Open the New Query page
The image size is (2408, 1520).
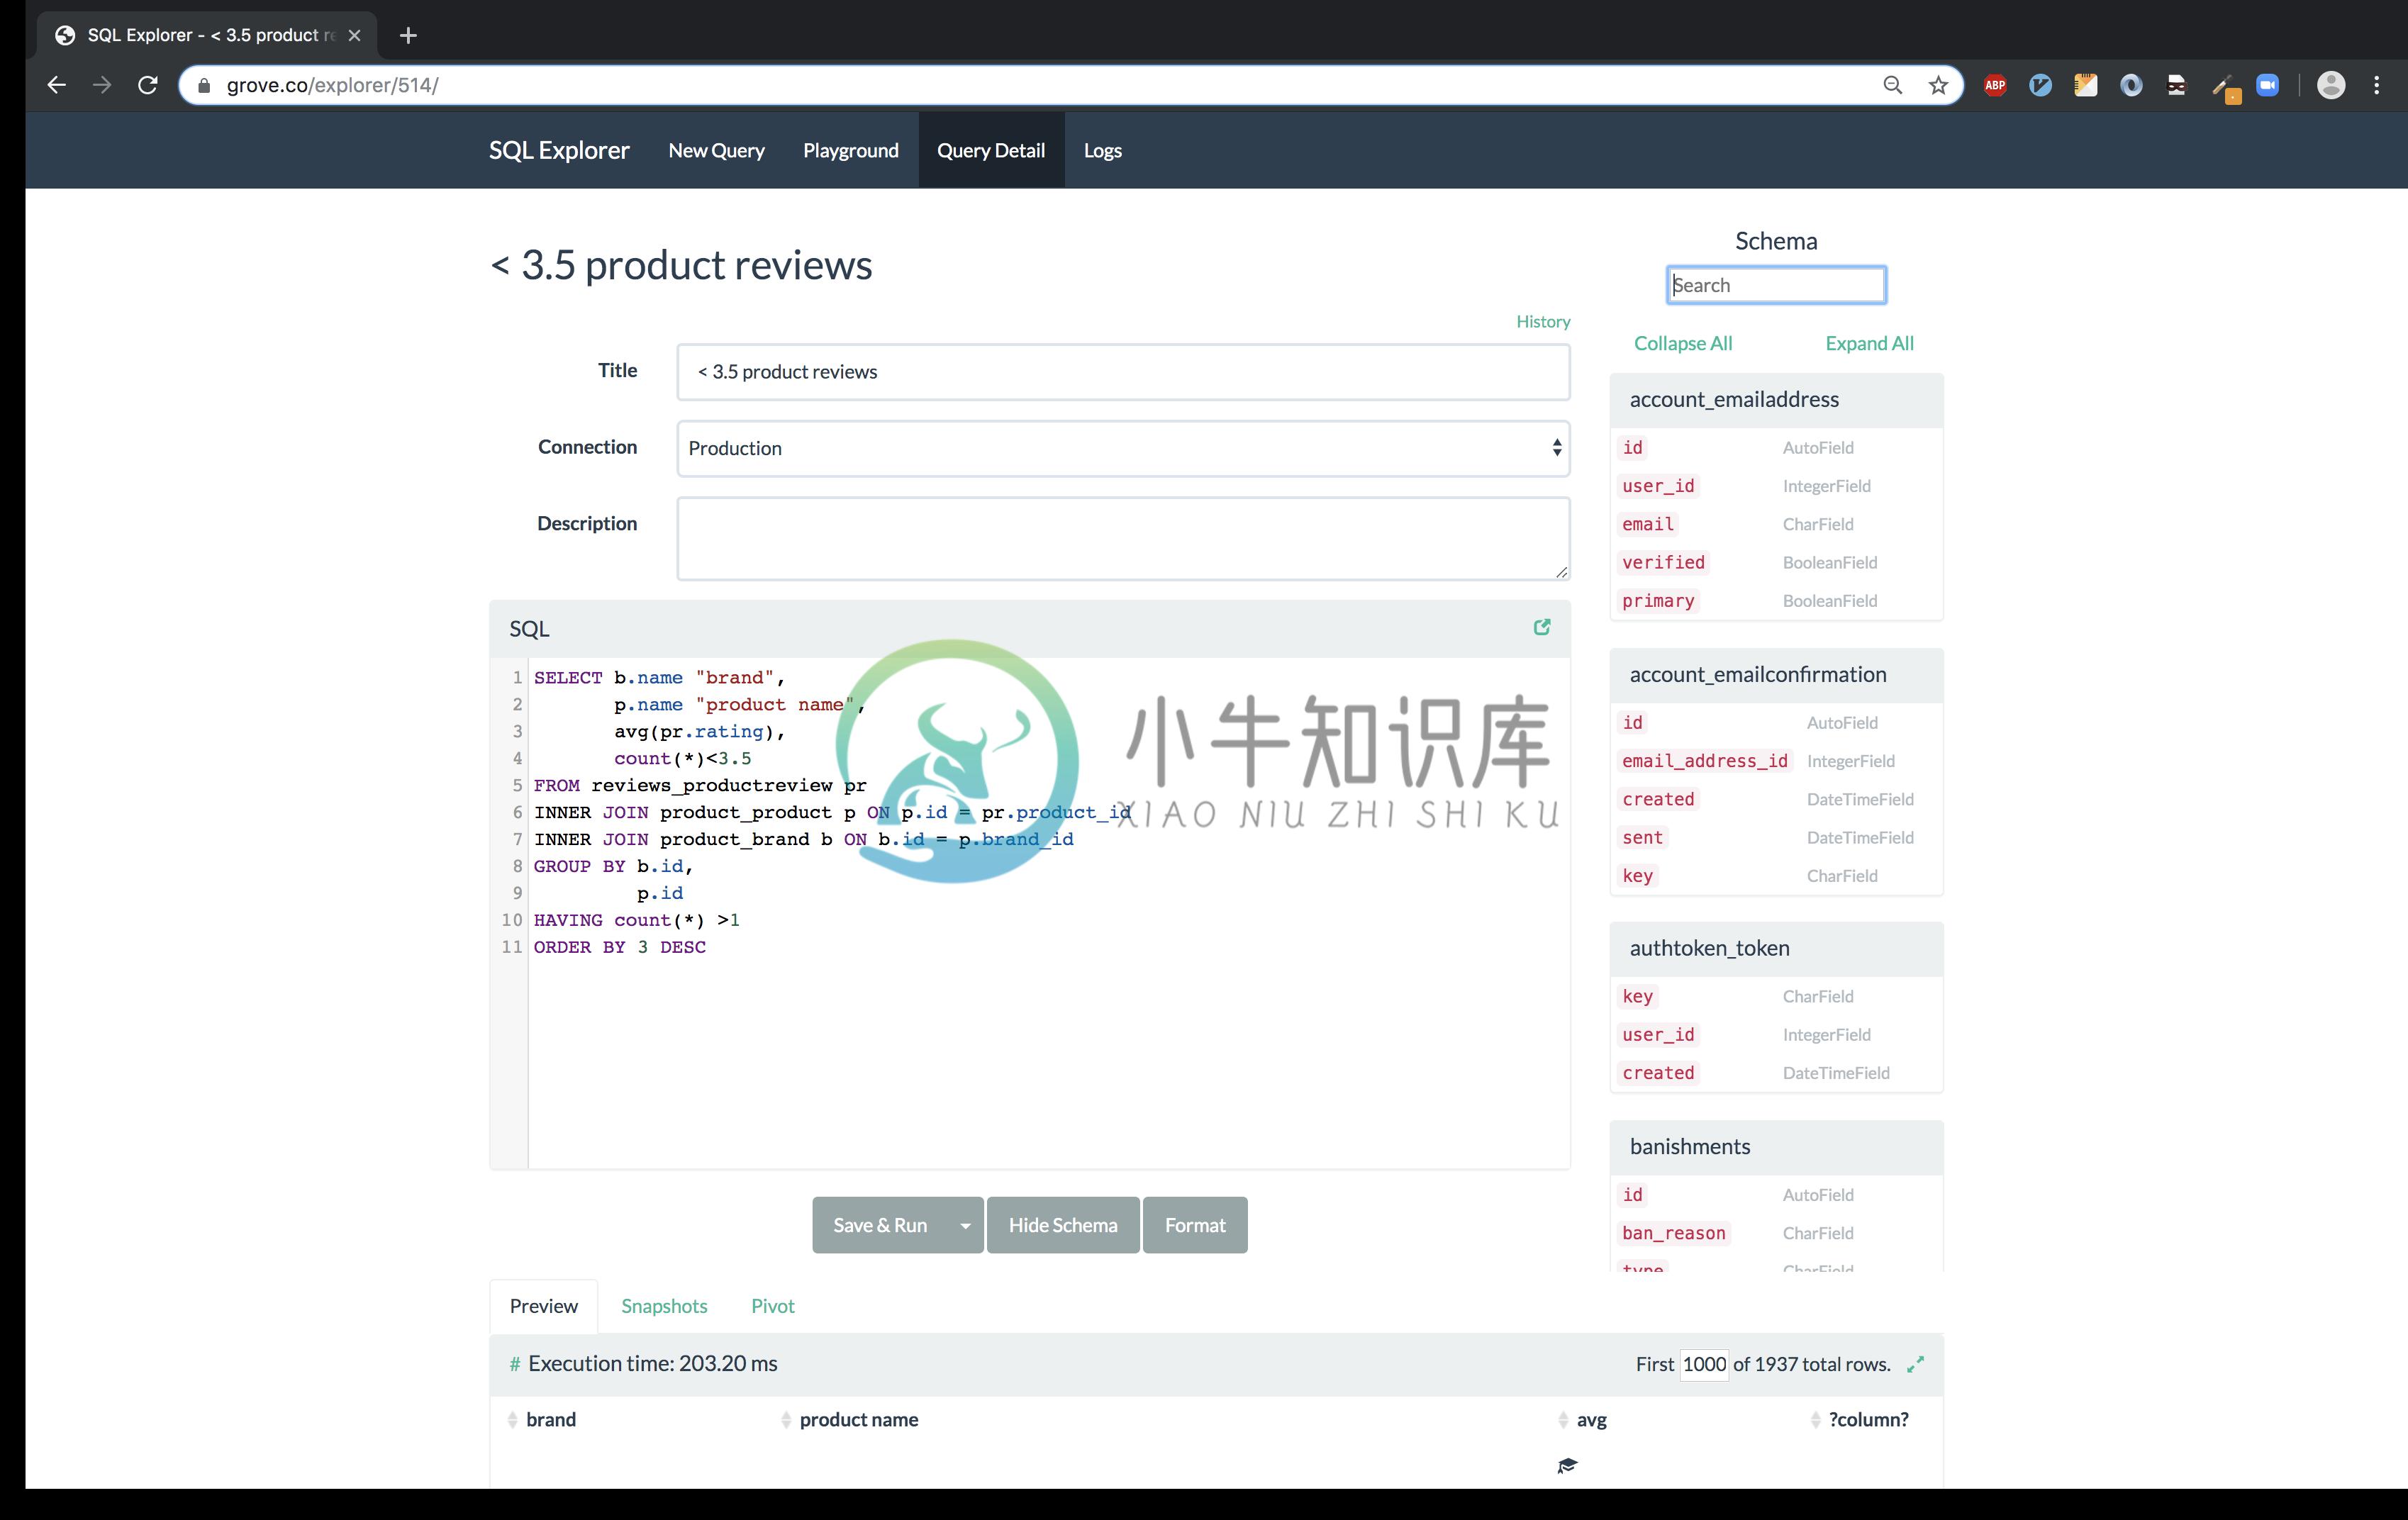[716, 150]
